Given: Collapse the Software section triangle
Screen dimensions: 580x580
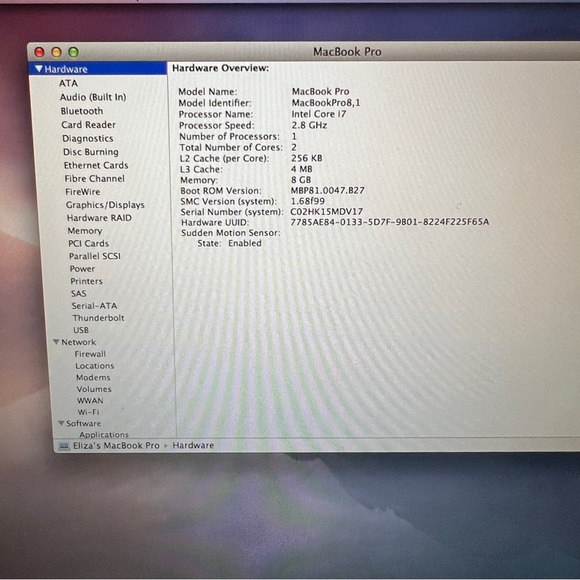Looking at the screenshot, I should coord(61,423).
